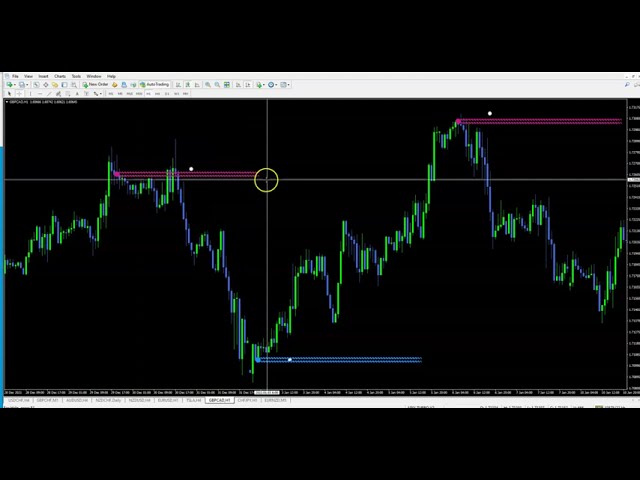Click the Zoom Out magnifier icon

click(217, 85)
